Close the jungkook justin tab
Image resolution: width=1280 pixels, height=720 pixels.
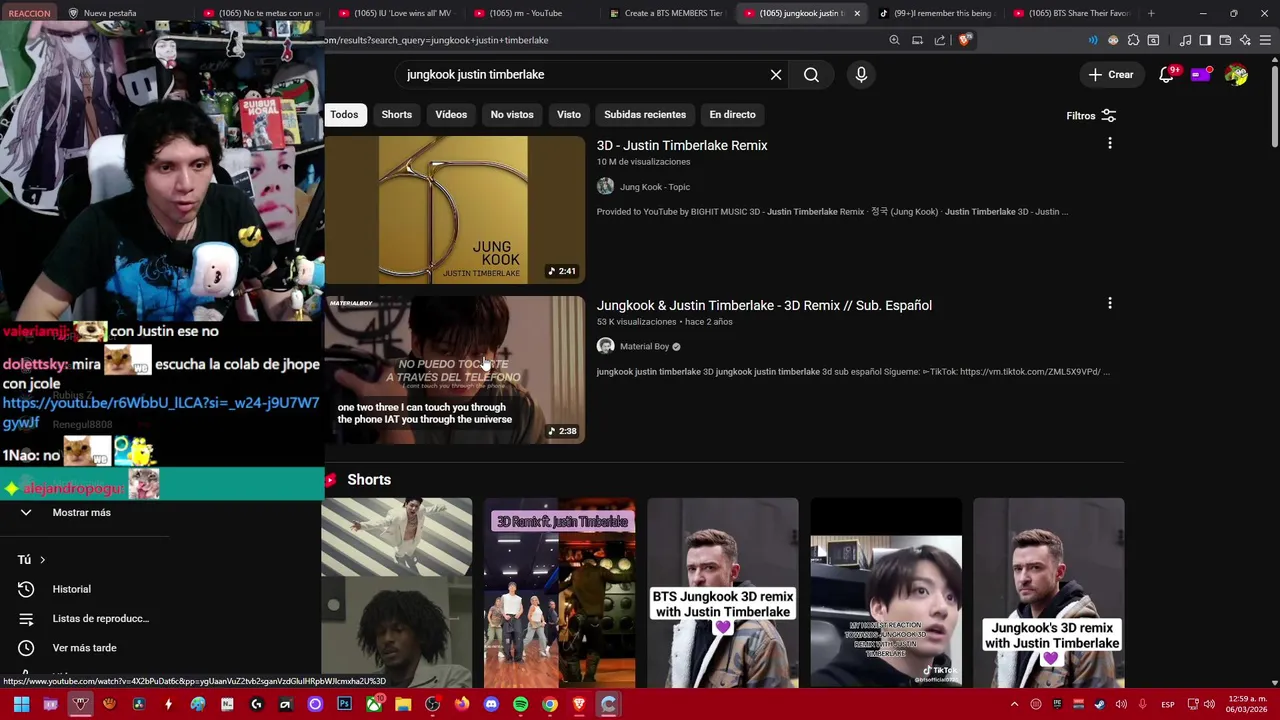point(856,13)
